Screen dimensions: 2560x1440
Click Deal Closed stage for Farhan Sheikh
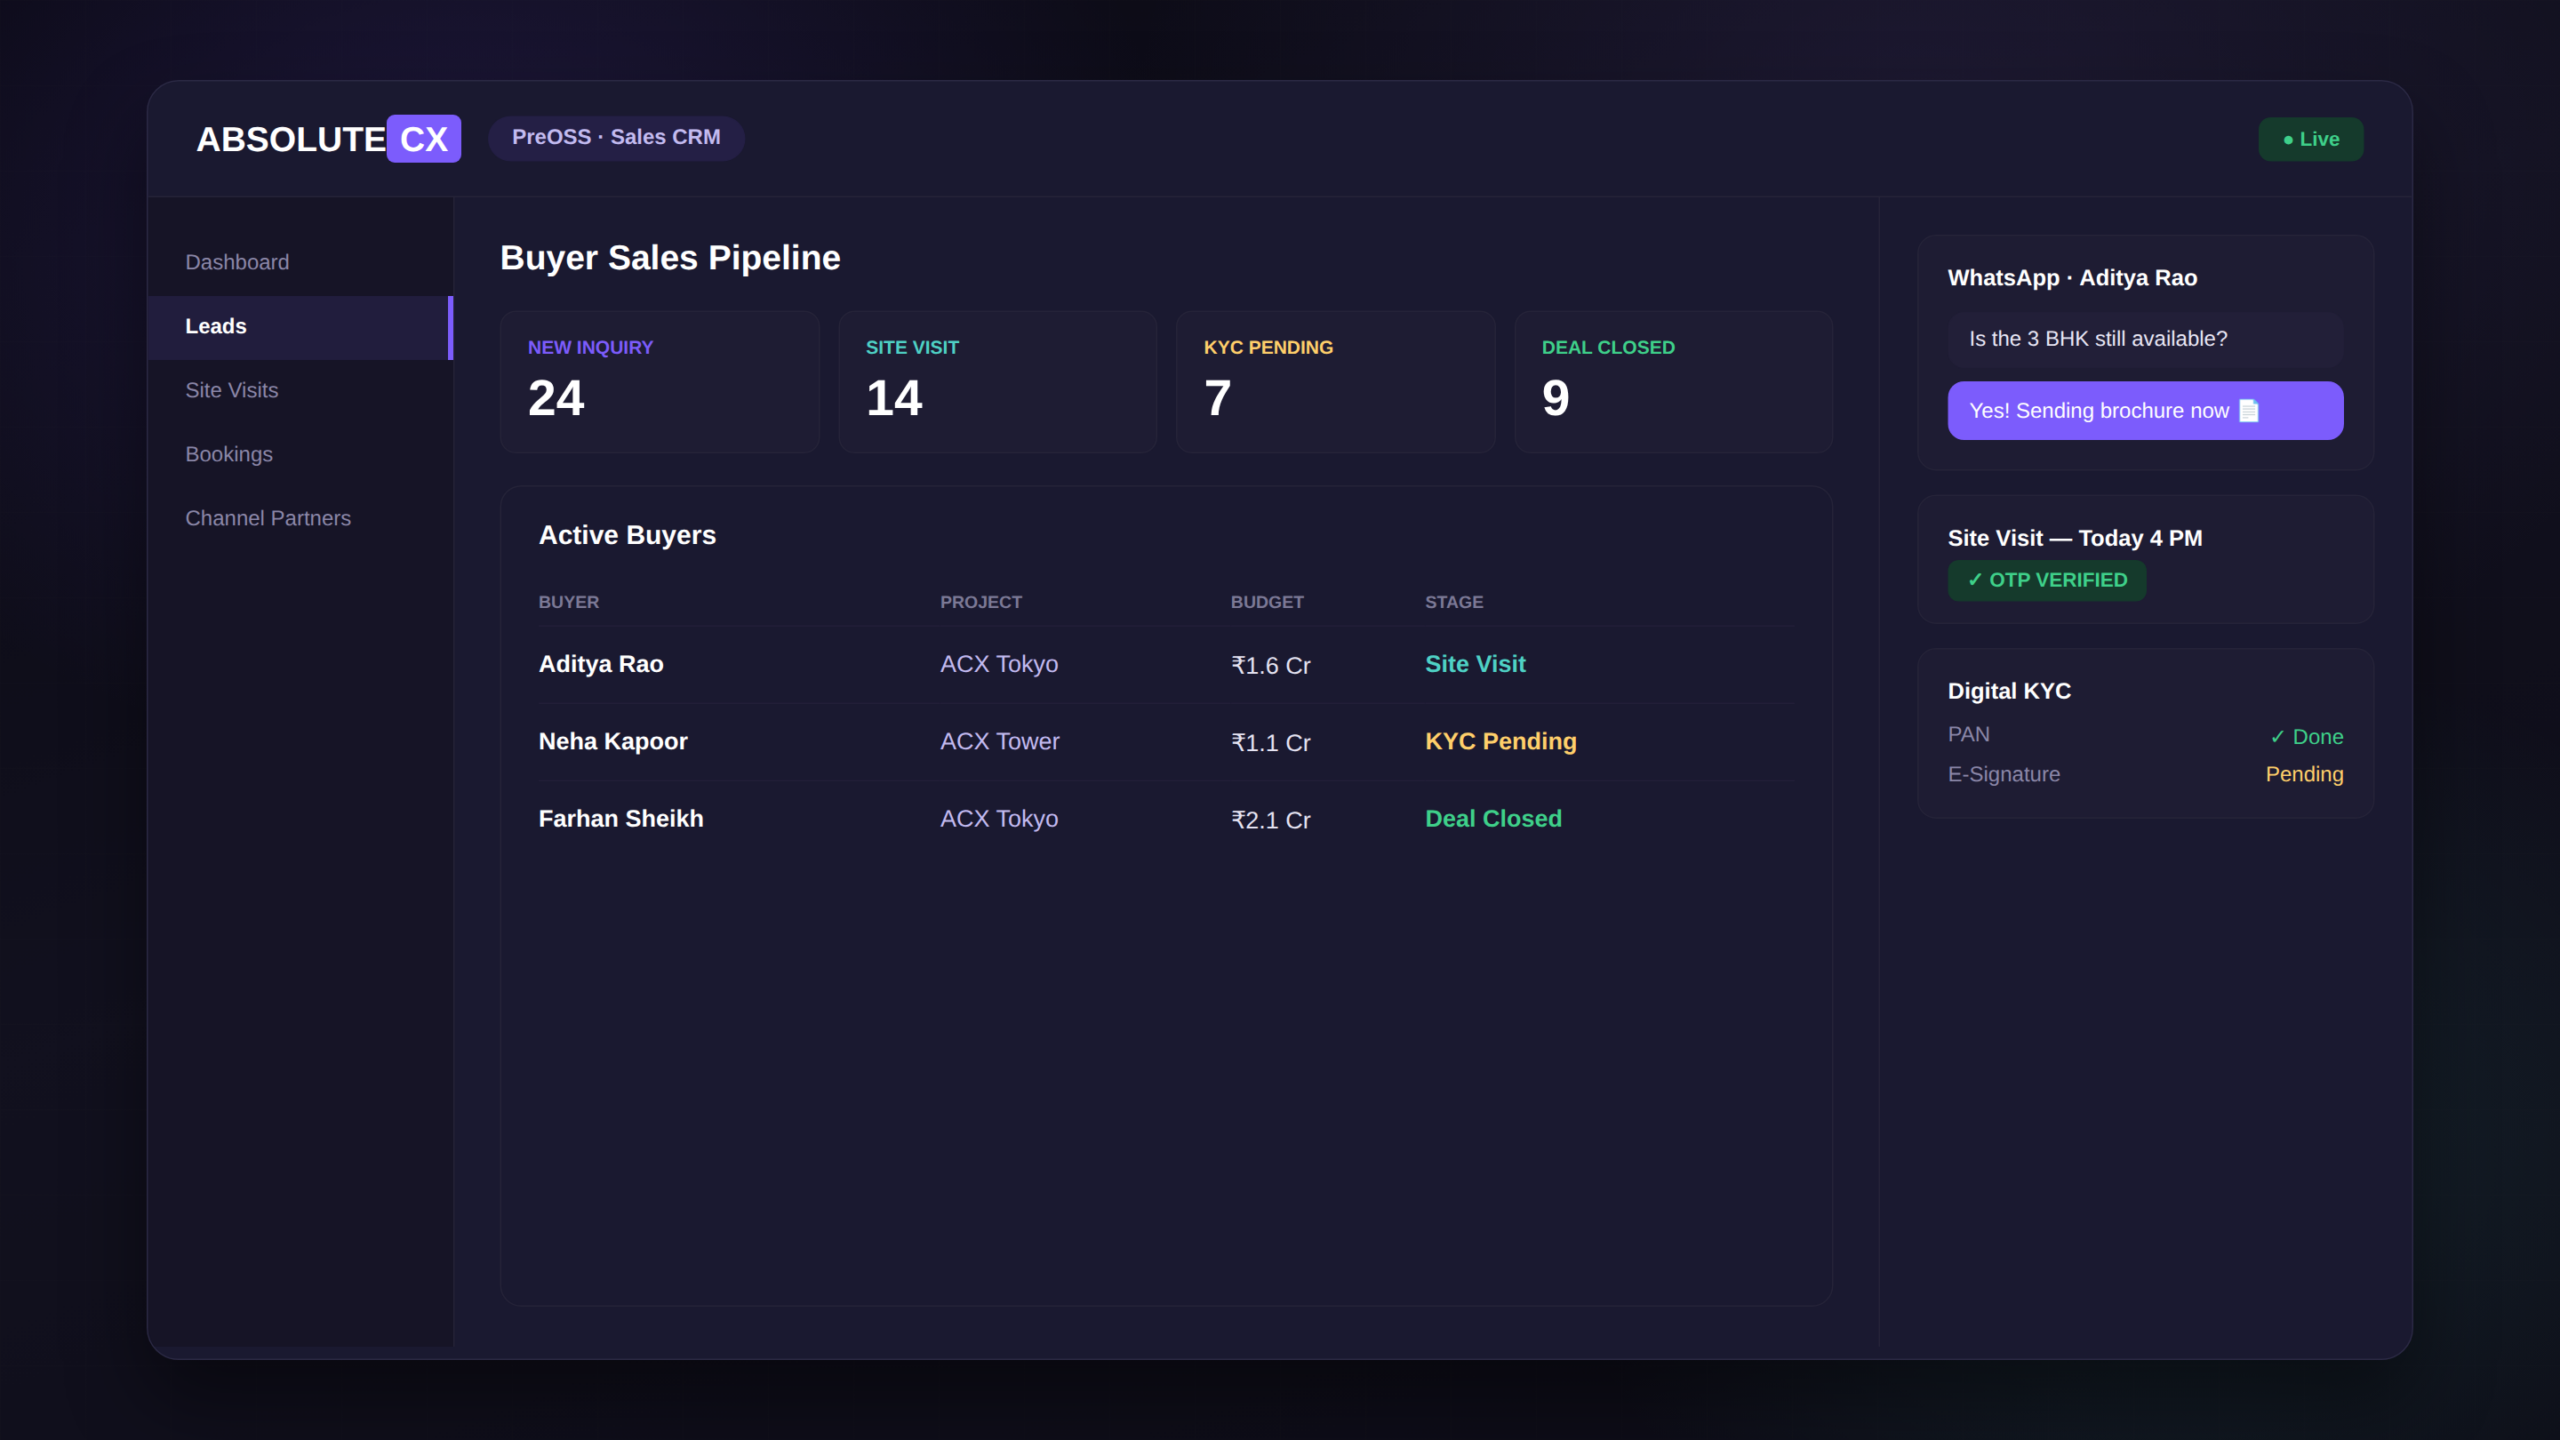pos(1493,818)
